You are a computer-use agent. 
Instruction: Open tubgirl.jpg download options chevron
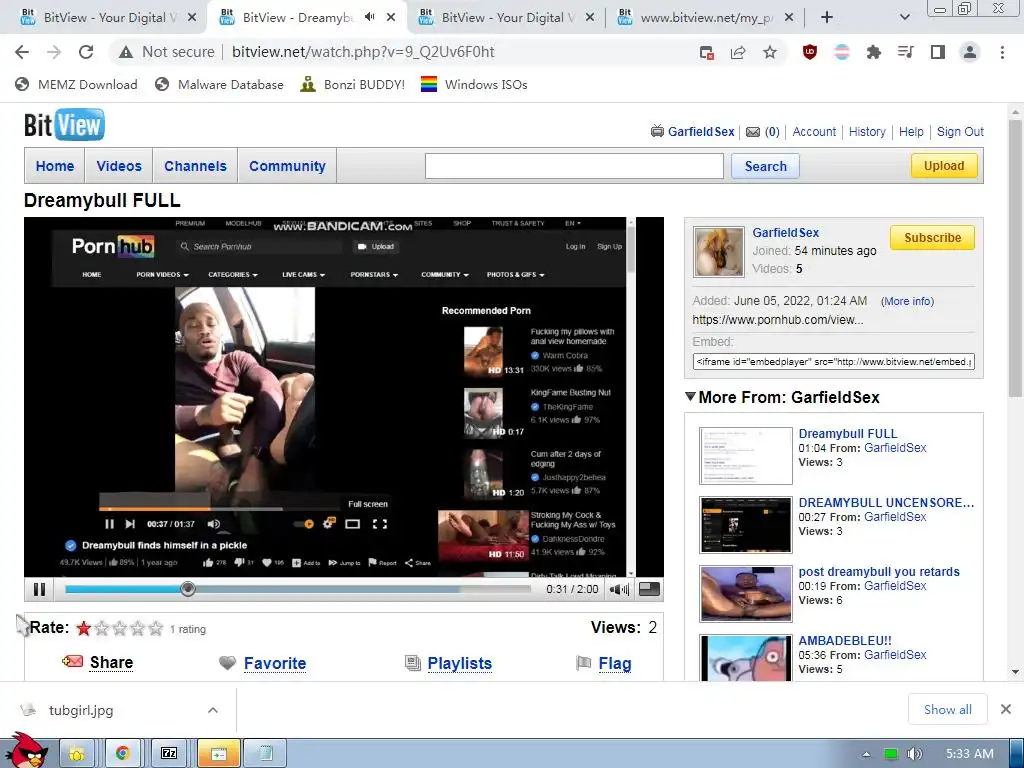pos(213,710)
